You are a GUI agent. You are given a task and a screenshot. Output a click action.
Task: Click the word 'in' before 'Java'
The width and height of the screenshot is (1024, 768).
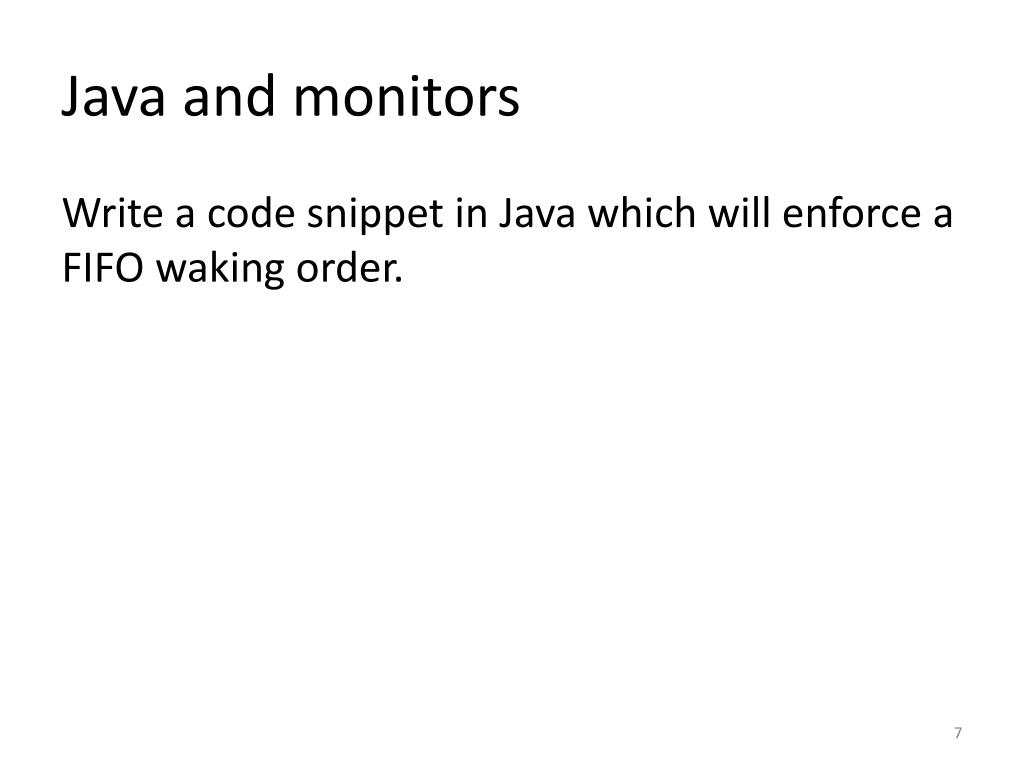(x=471, y=213)
